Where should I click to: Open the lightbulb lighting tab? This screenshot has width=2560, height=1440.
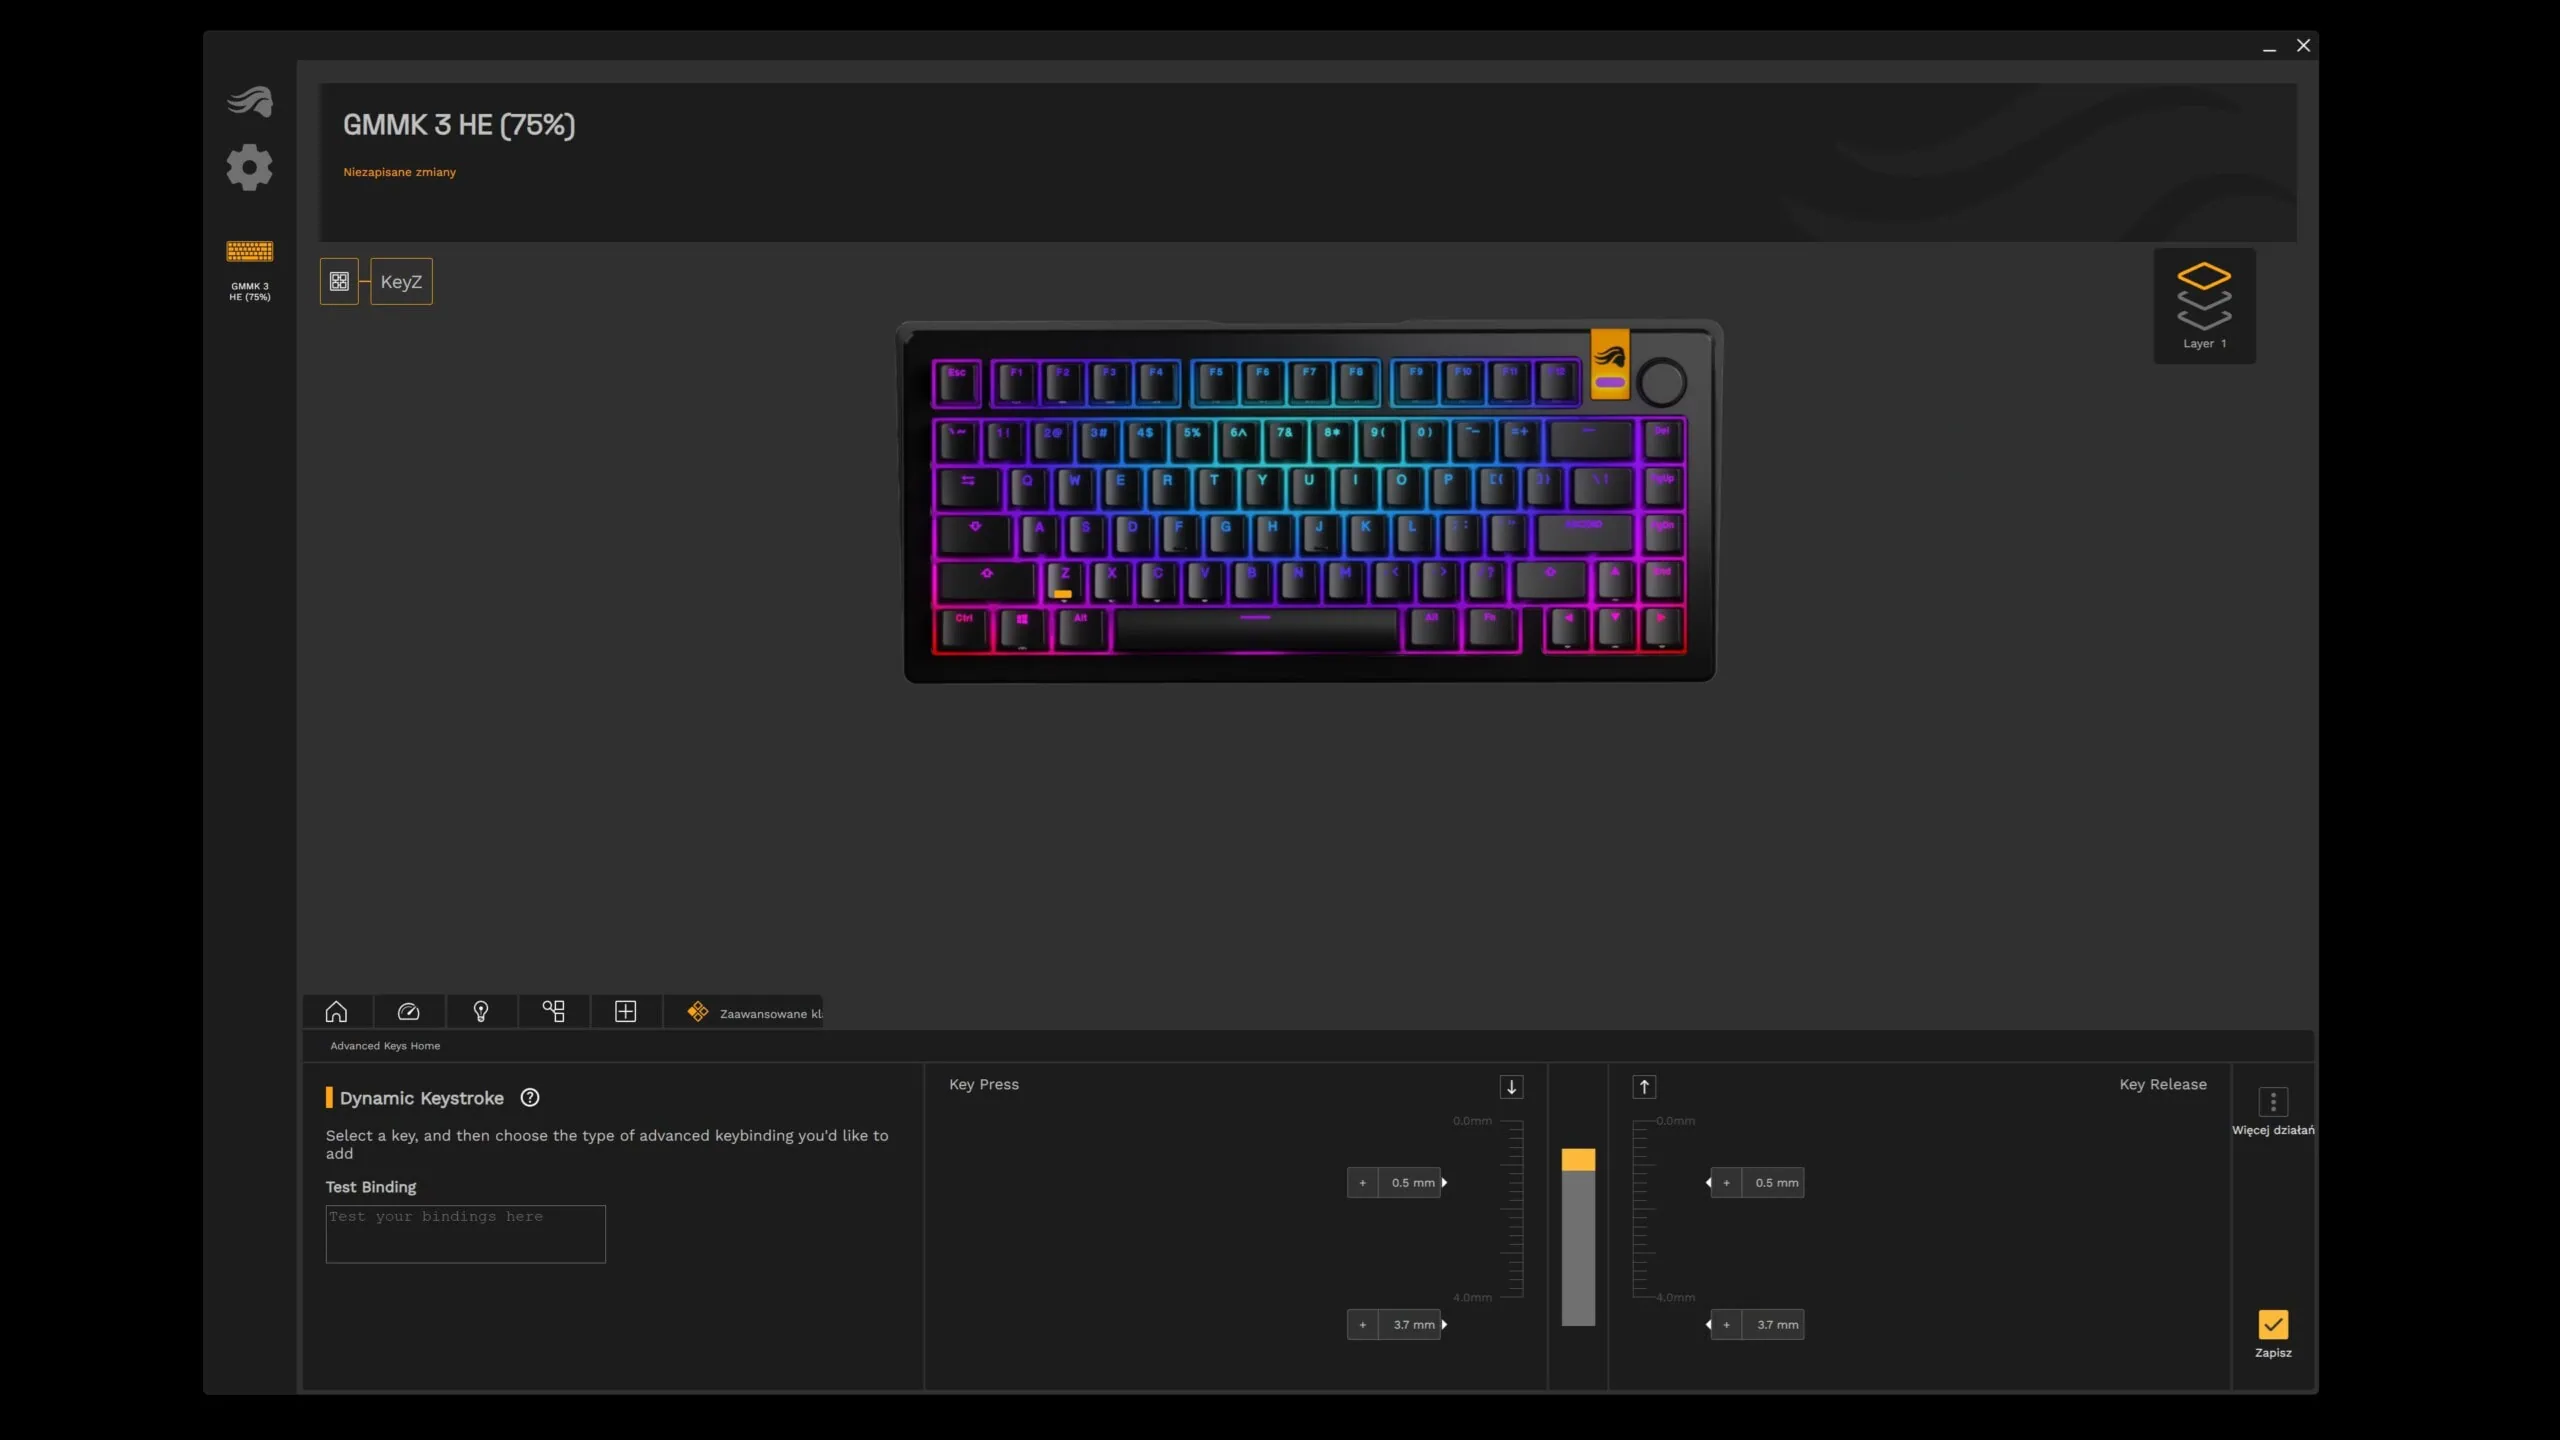(x=481, y=1012)
